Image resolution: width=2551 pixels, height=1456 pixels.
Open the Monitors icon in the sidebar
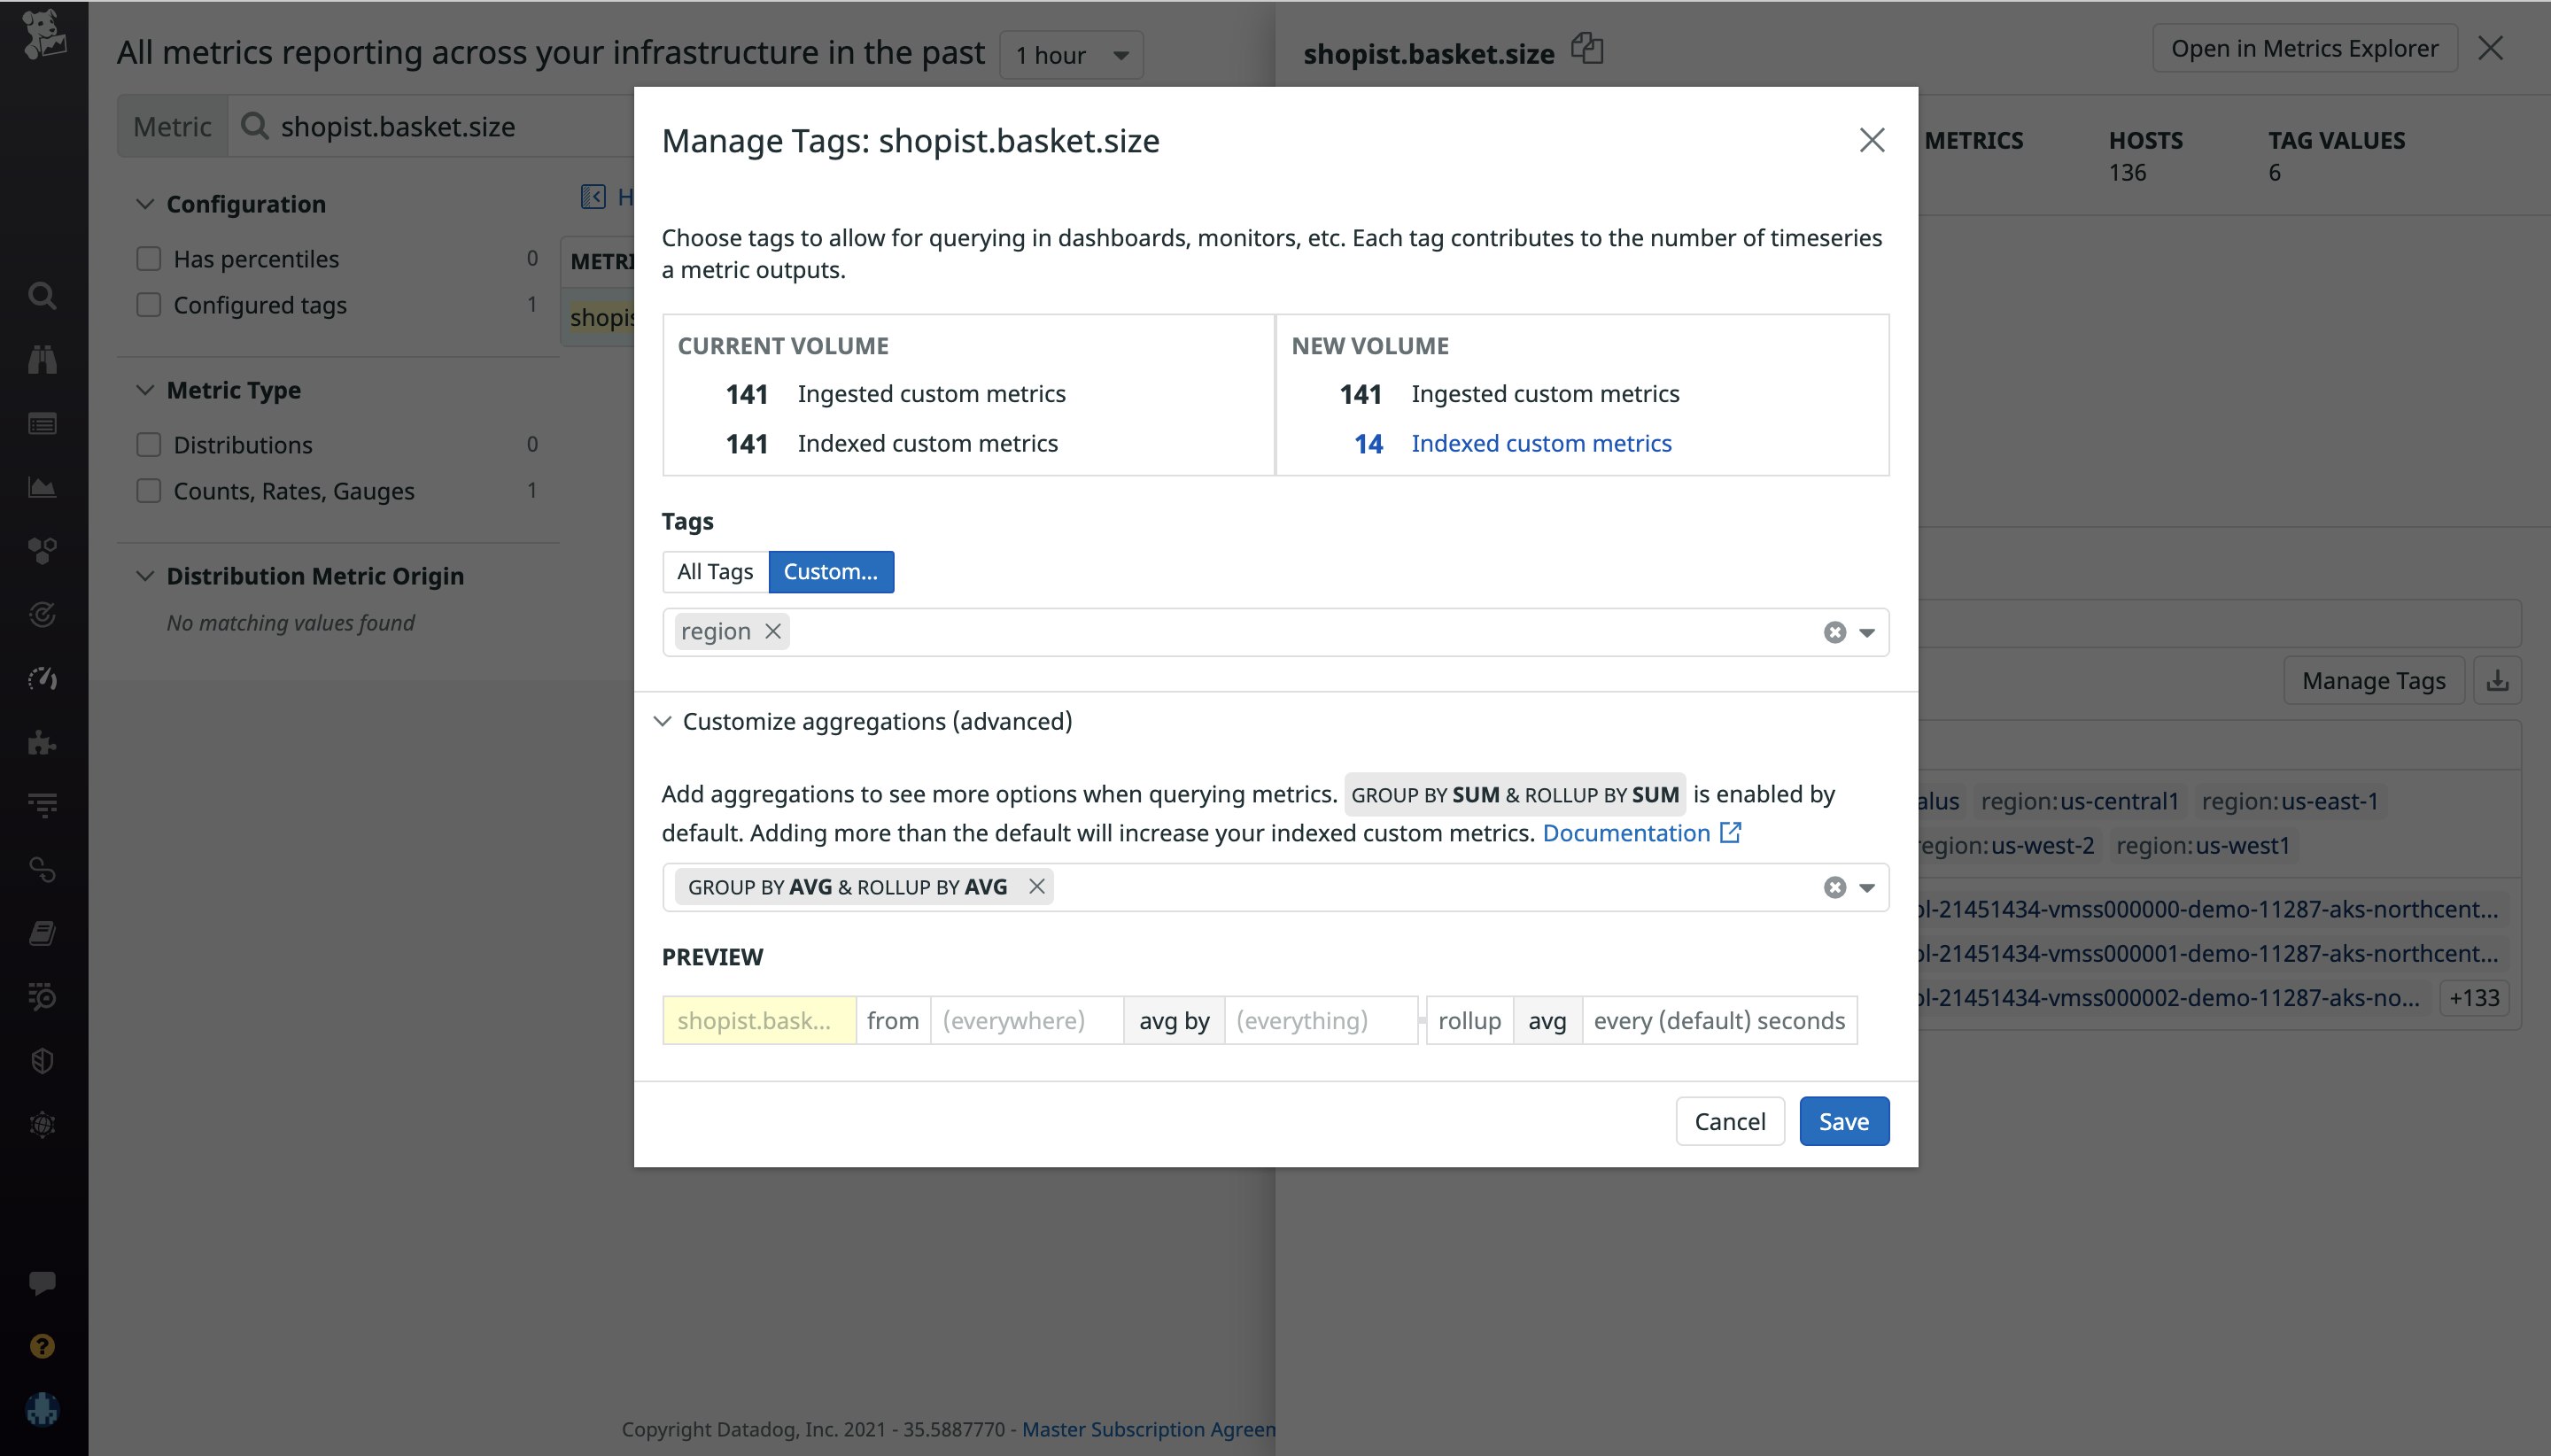(42, 614)
